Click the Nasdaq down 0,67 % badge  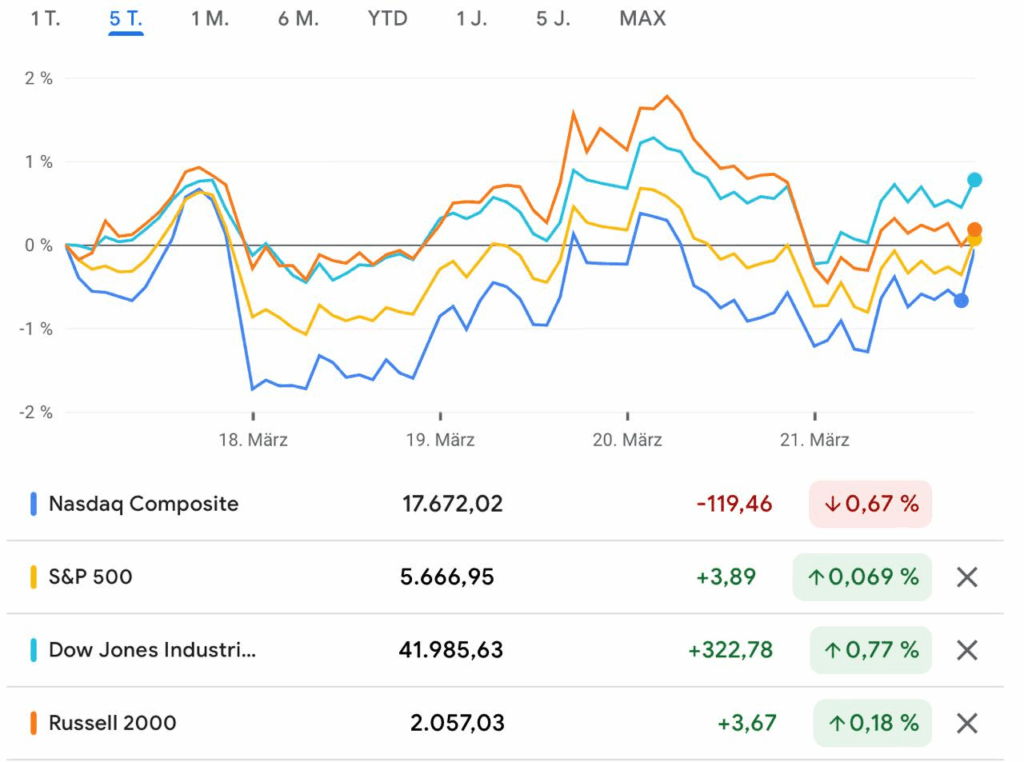(x=870, y=504)
